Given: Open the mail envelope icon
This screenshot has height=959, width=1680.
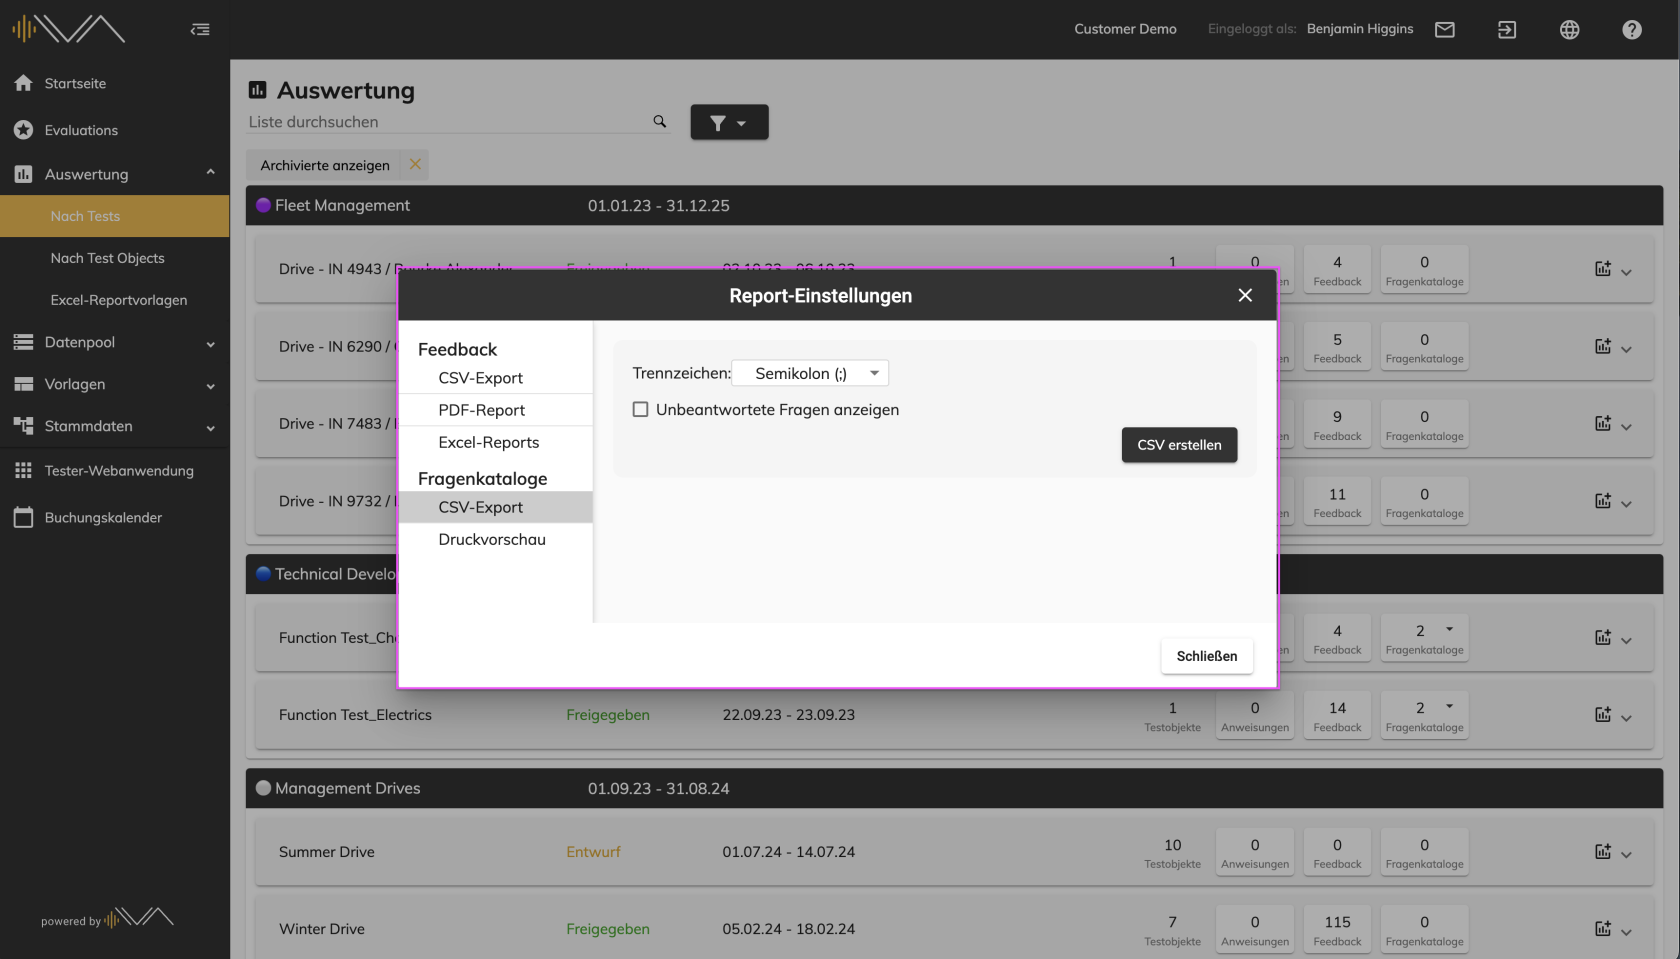Looking at the screenshot, I should coord(1444,29).
